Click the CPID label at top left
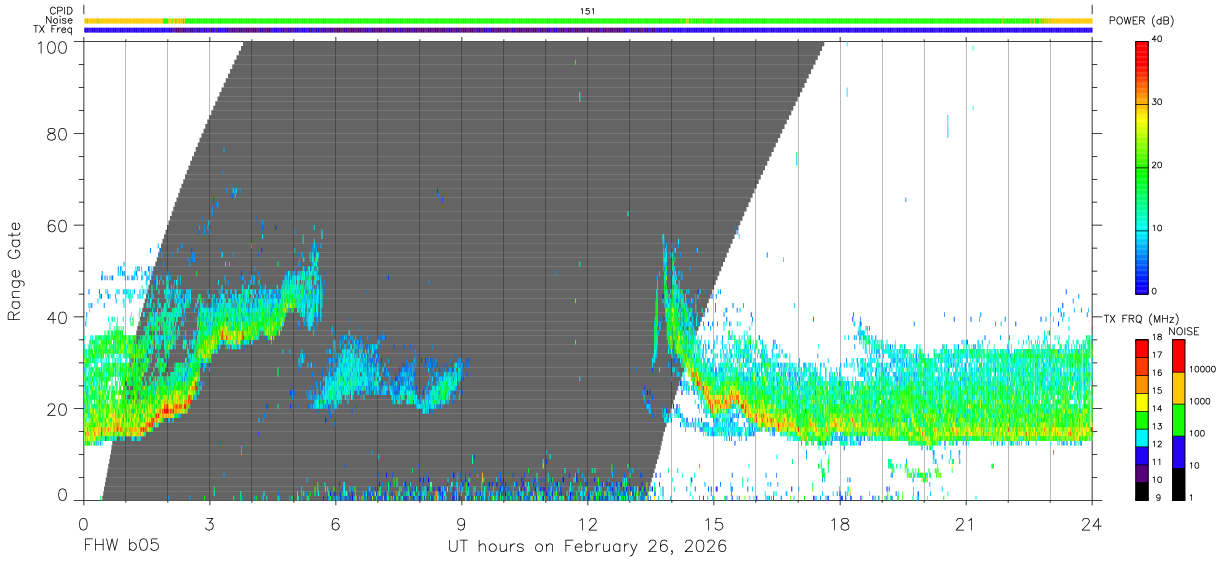The height and width of the screenshot is (567, 1228). tap(60, 11)
